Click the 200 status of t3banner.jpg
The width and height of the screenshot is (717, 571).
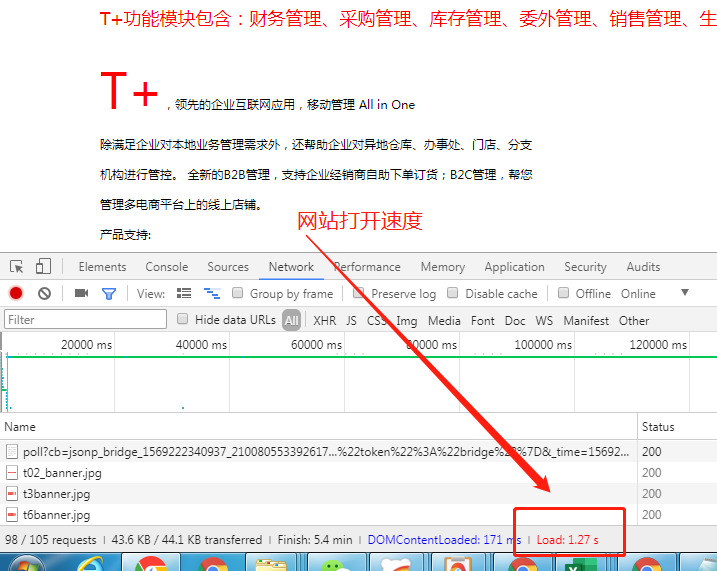(x=652, y=494)
